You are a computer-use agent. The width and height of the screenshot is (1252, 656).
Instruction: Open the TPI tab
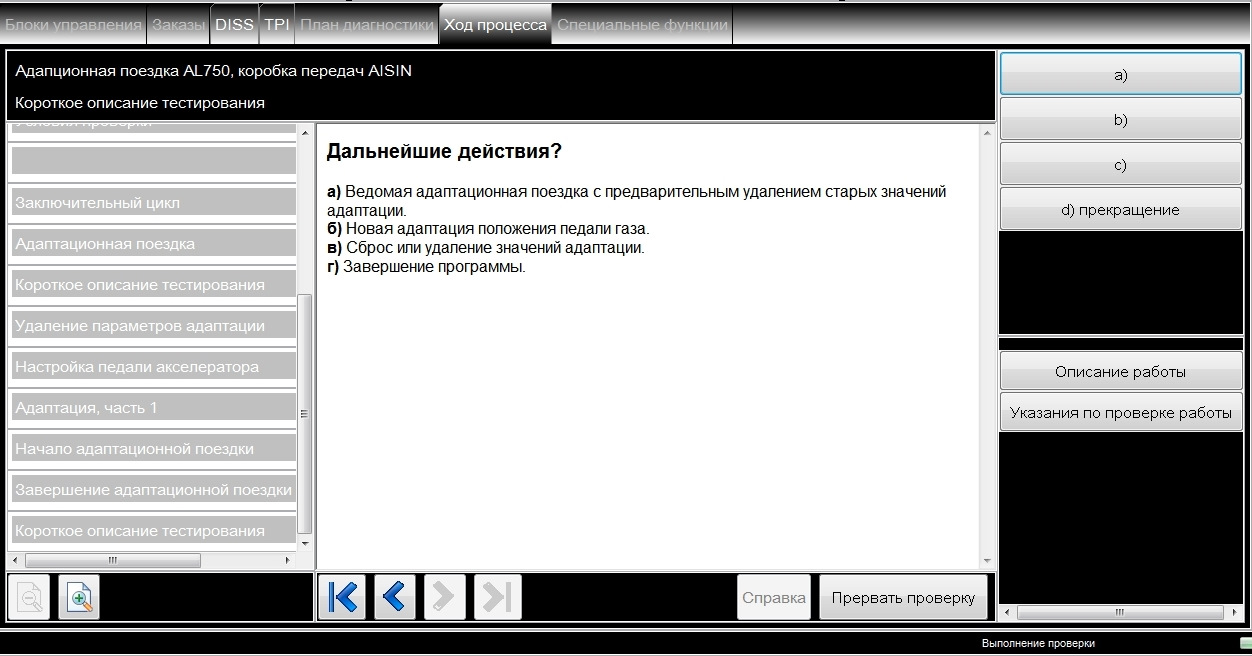pyautogui.click(x=277, y=25)
